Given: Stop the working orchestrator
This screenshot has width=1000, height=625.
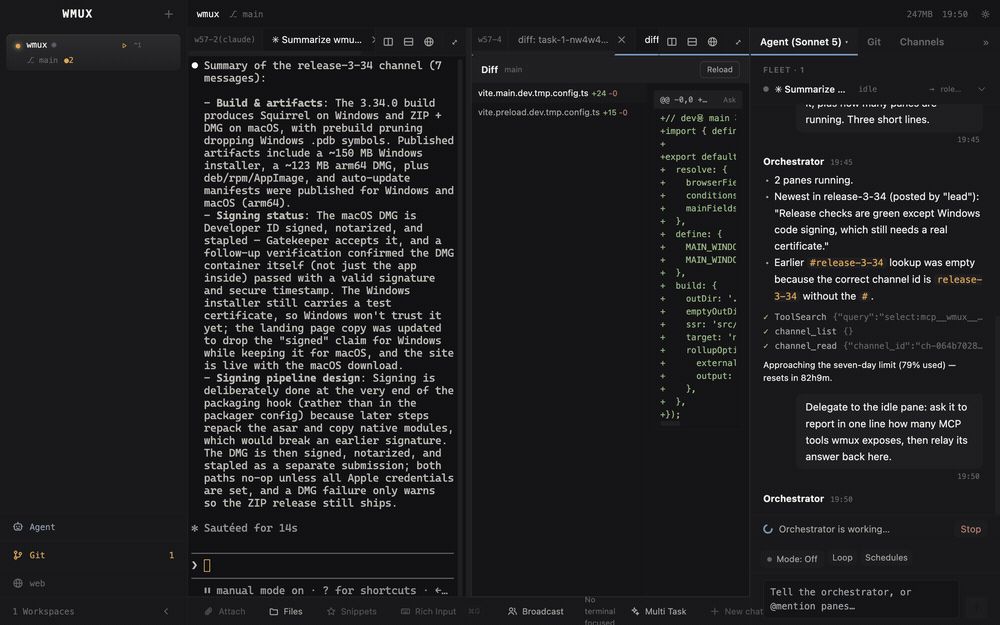Looking at the screenshot, I should (x=970, y=529).
